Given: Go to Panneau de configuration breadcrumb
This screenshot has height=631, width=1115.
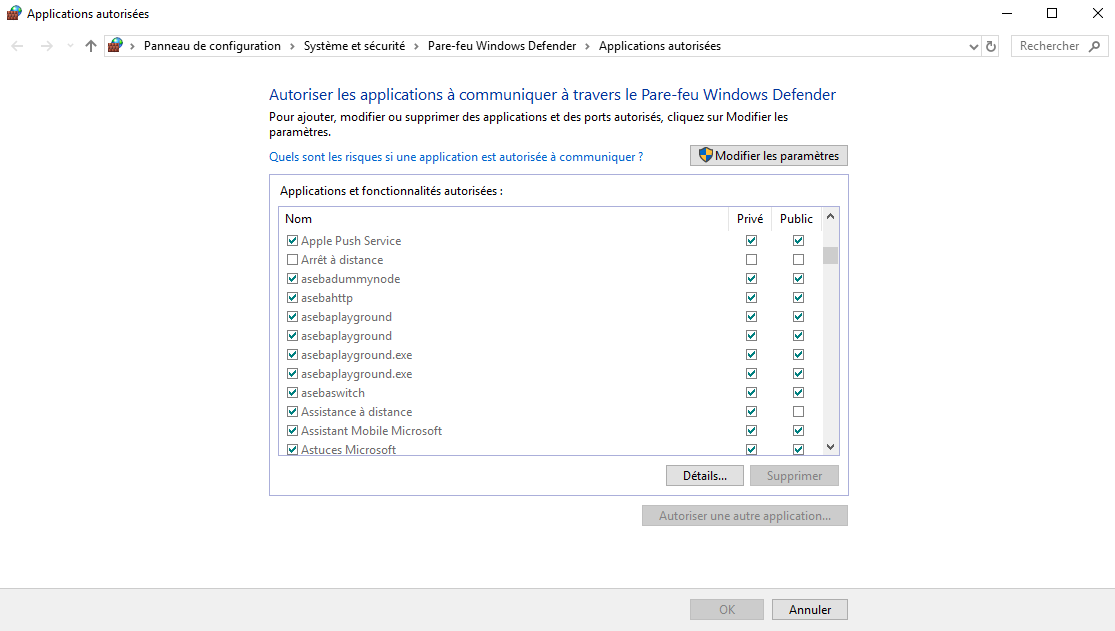Looking at the screenshot, I should tap(212, 46).
